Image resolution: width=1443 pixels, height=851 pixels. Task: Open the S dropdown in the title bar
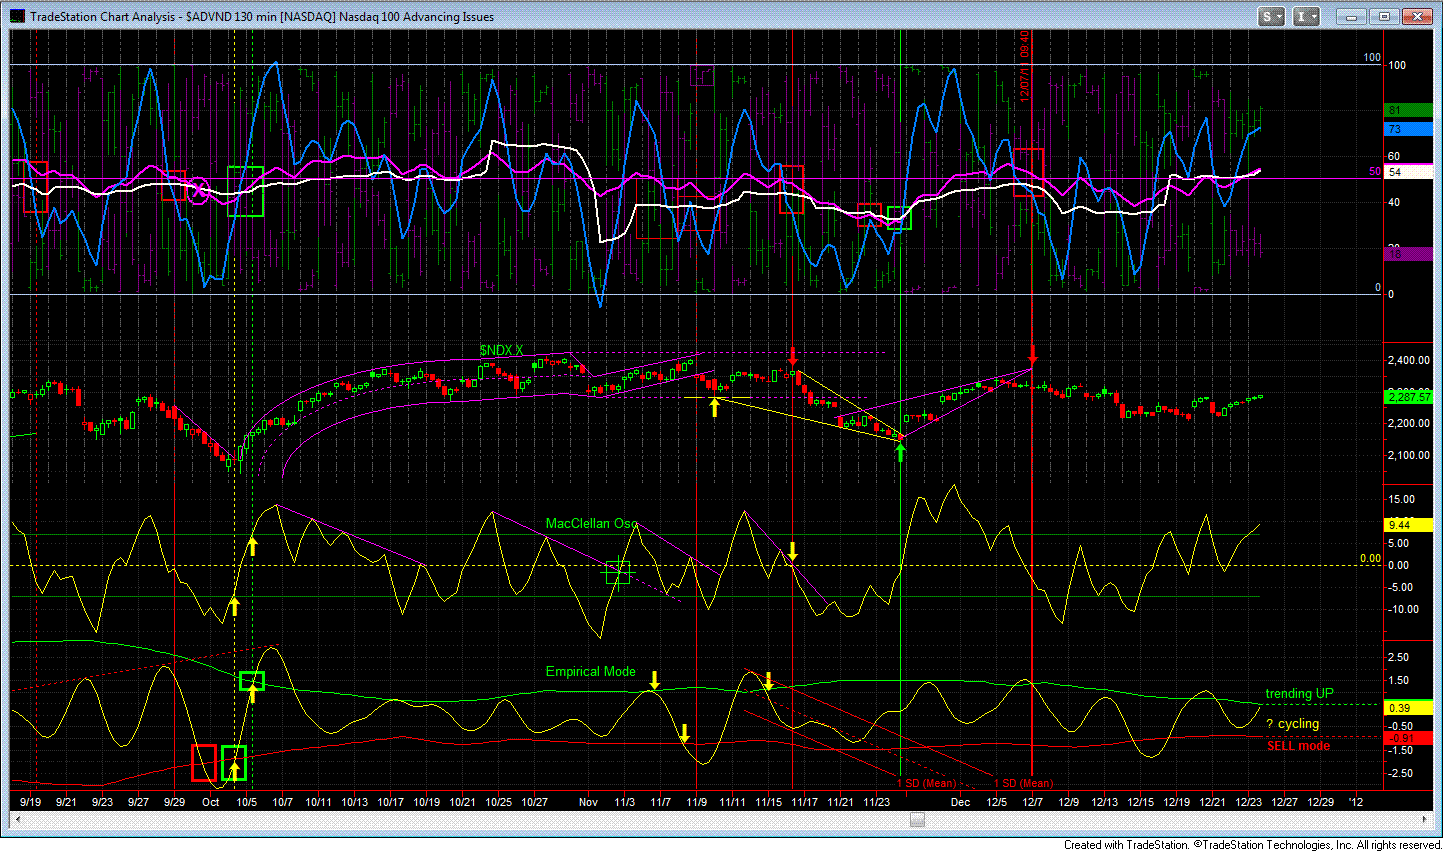tap(1272, 16)
